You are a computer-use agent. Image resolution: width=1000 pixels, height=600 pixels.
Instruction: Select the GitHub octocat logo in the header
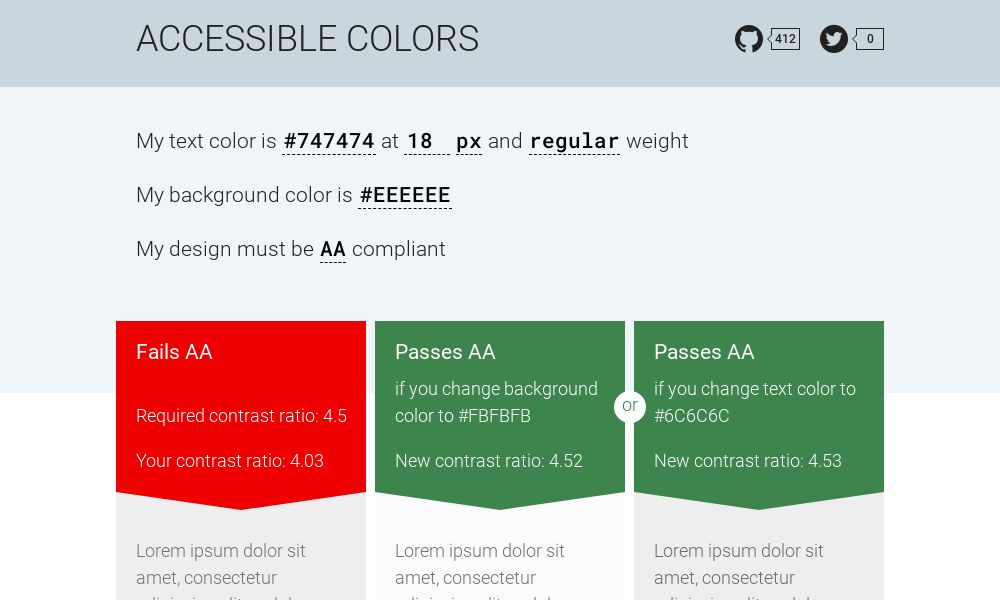pyautogui.click(x=749, y=39)
